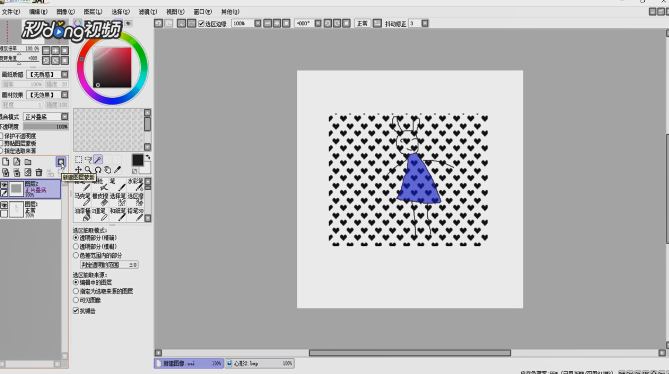
Task: Open the 窗口 (Window) menu
Action: [202, 12]
